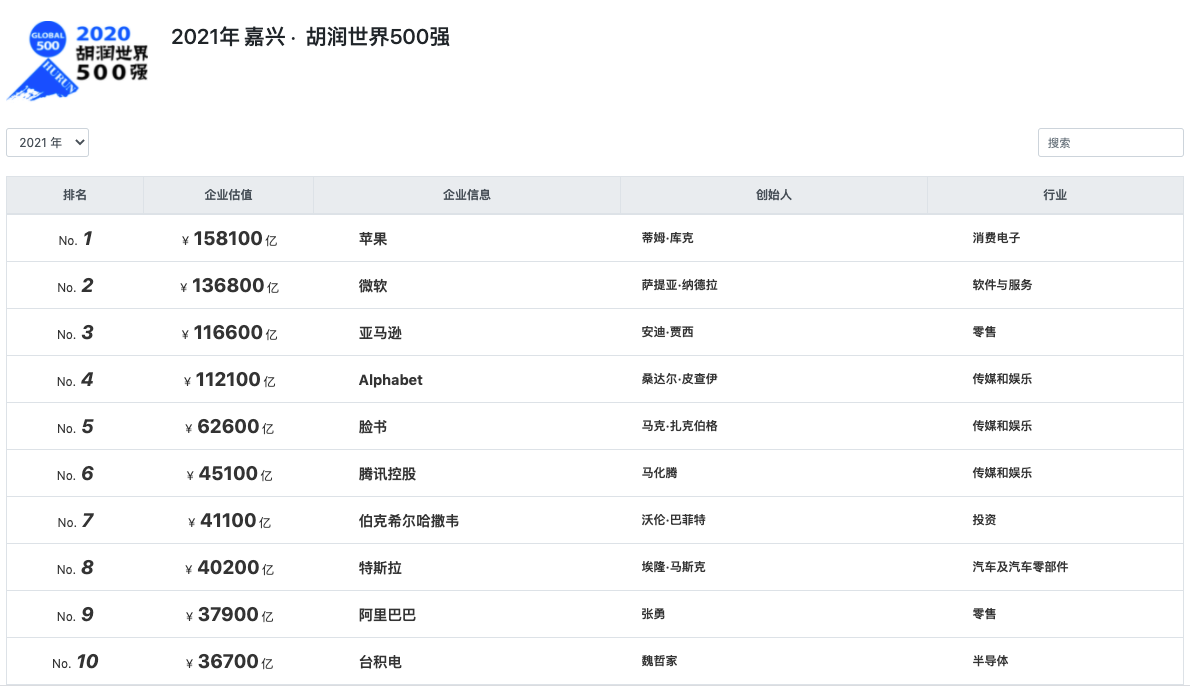Click industry 软件与服务 in 微软 row
The height and width of the screenshot is (687, 1190).
click(x=1003, y=285)
